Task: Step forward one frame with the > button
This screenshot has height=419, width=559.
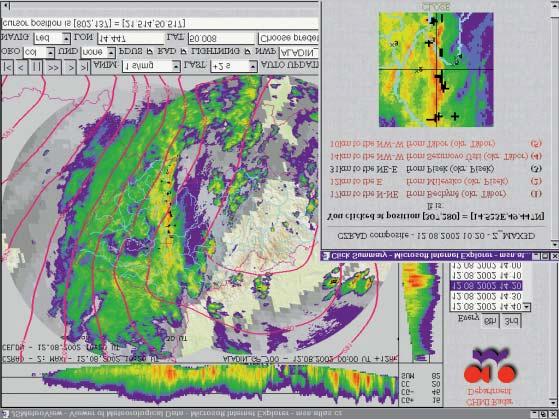Action: [70, 67]
